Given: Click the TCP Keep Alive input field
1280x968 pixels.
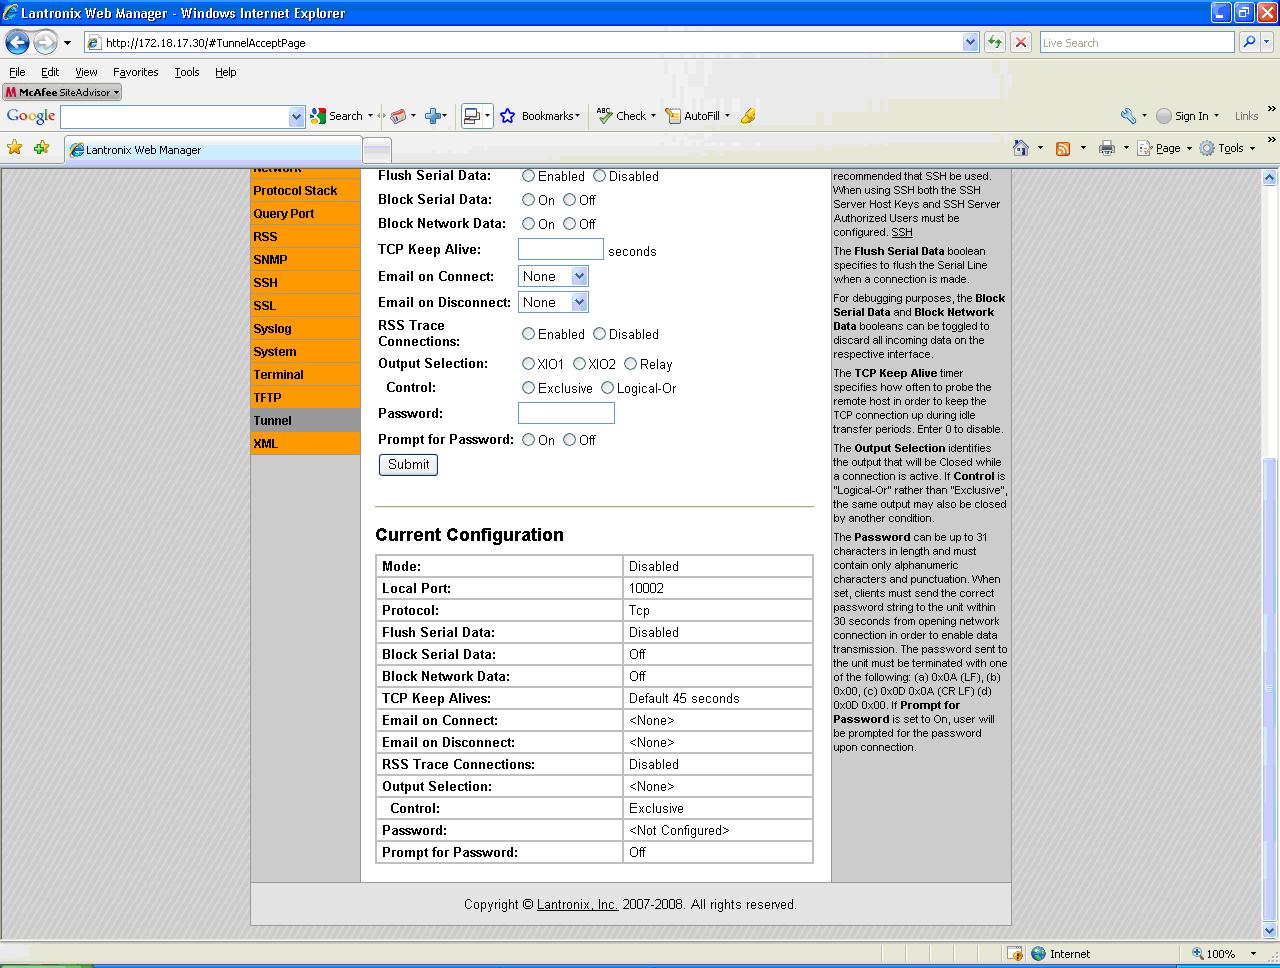Looking at the screenshot, I should 560,250.
